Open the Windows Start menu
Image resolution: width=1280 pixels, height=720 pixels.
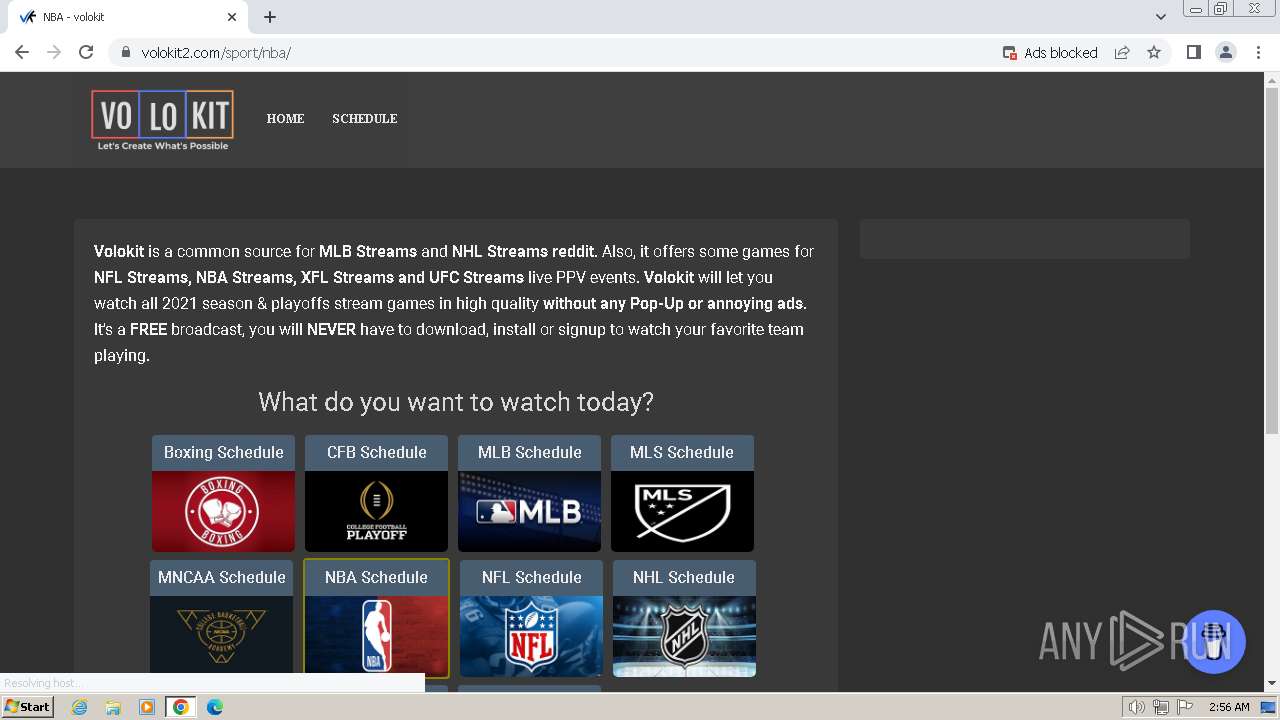click(28, 707)
